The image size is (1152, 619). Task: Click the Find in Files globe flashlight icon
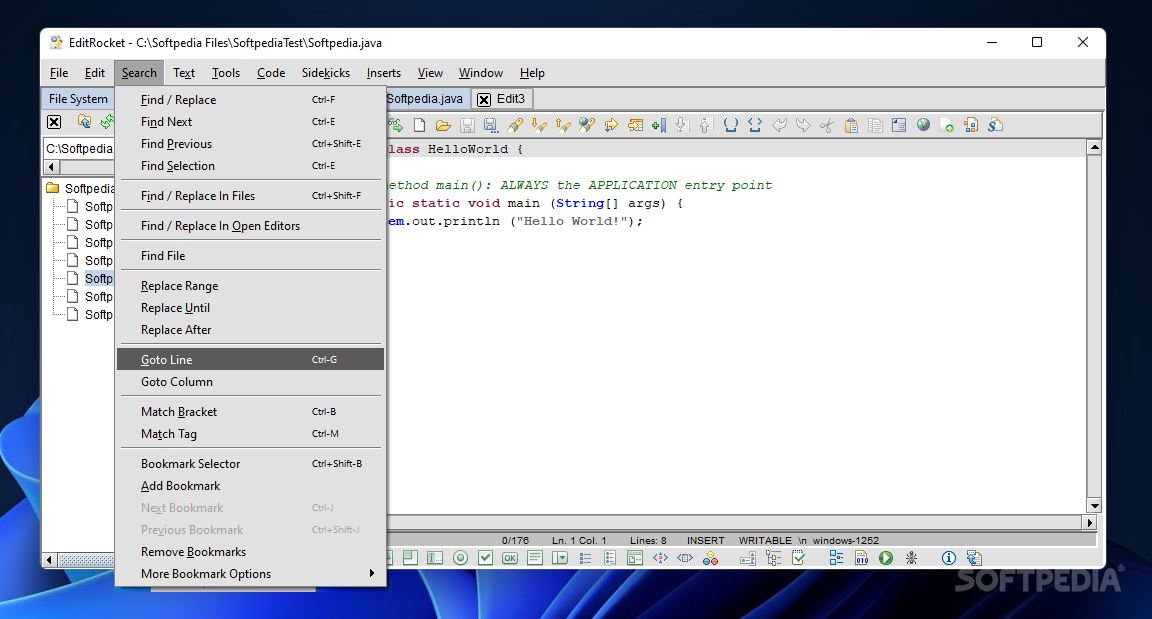pos(586,126)
